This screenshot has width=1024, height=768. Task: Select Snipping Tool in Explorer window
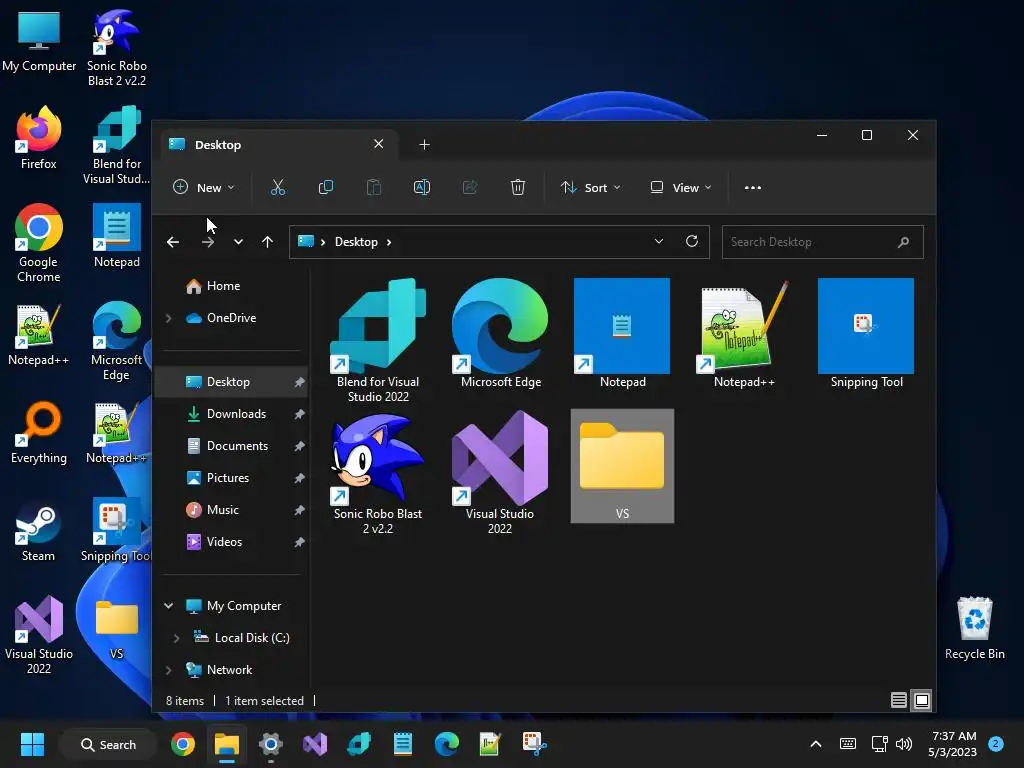click(866, 334)
